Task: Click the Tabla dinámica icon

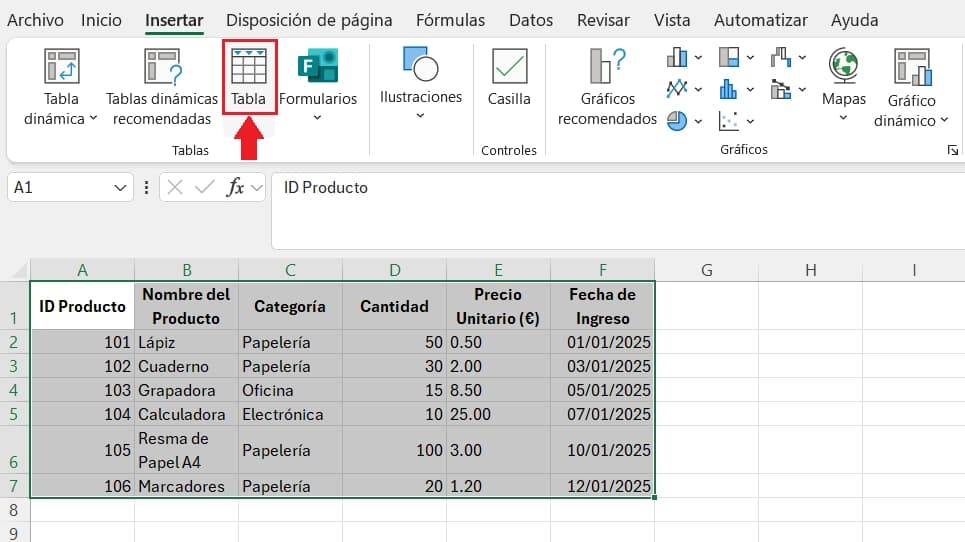Action: pos(62,66)
